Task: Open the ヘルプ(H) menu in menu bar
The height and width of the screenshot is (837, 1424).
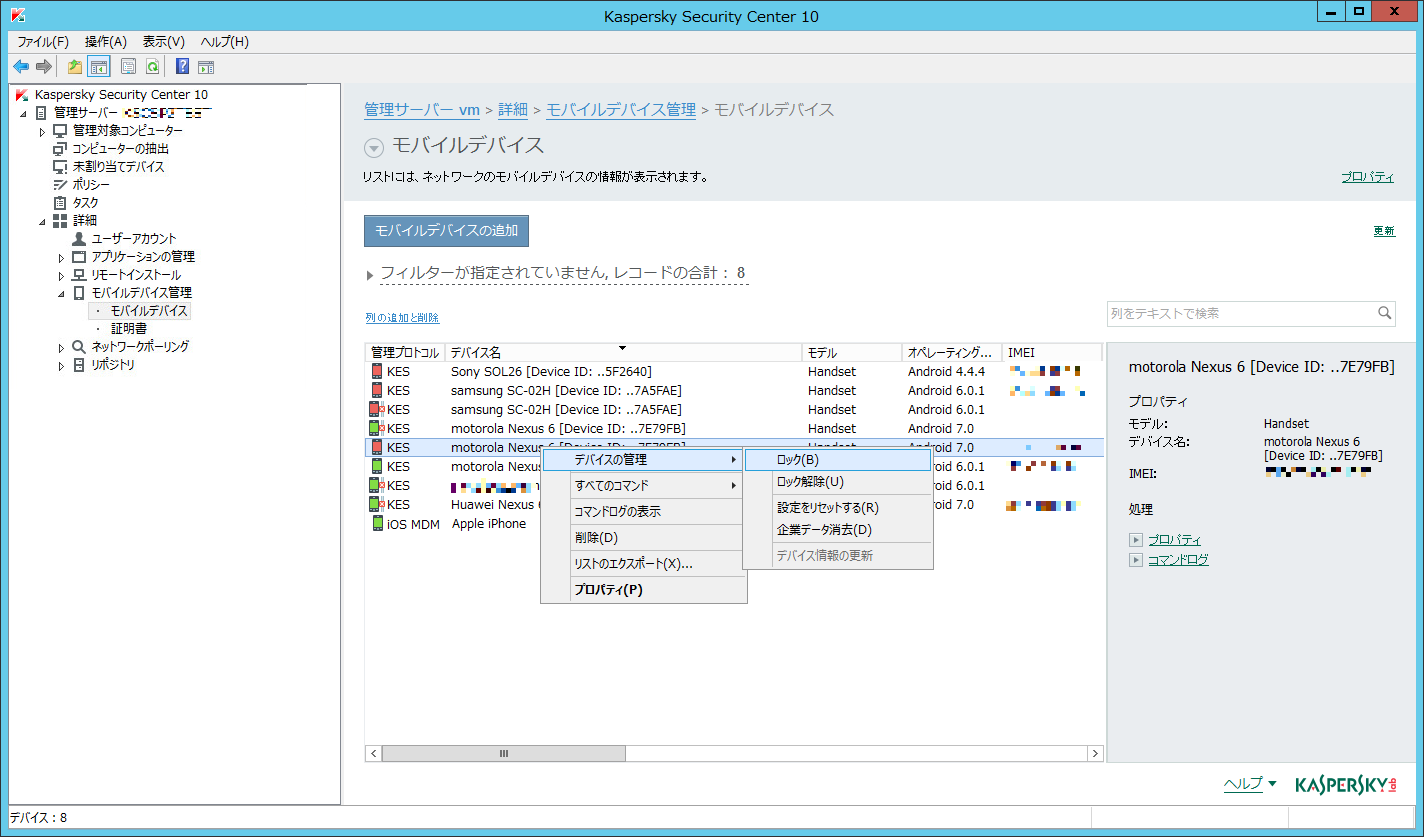Action: click(x=225, y=42)
